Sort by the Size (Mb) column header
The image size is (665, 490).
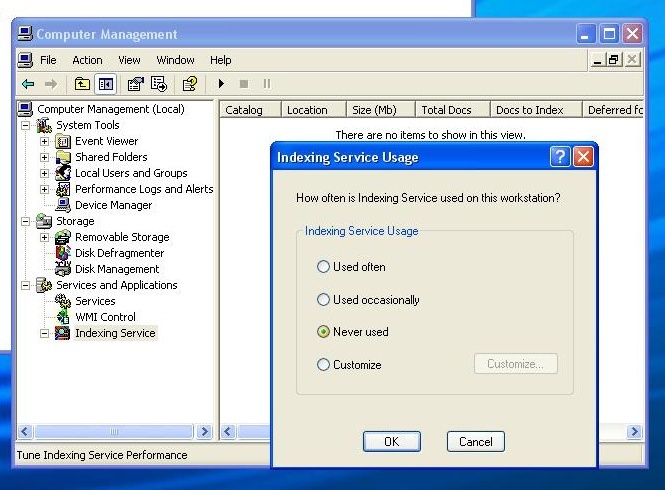coord(381,110)
